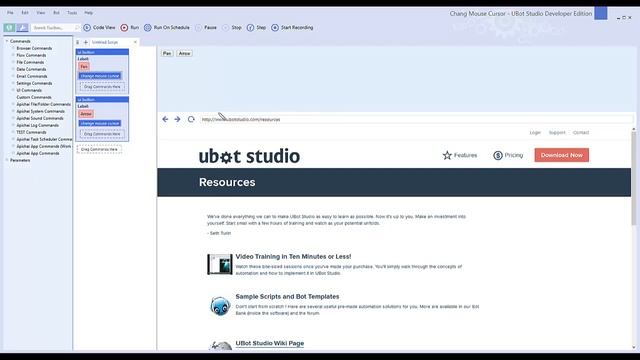Collapse the Commands tree node
The image size is (640, 360).
tap(7, 41)
